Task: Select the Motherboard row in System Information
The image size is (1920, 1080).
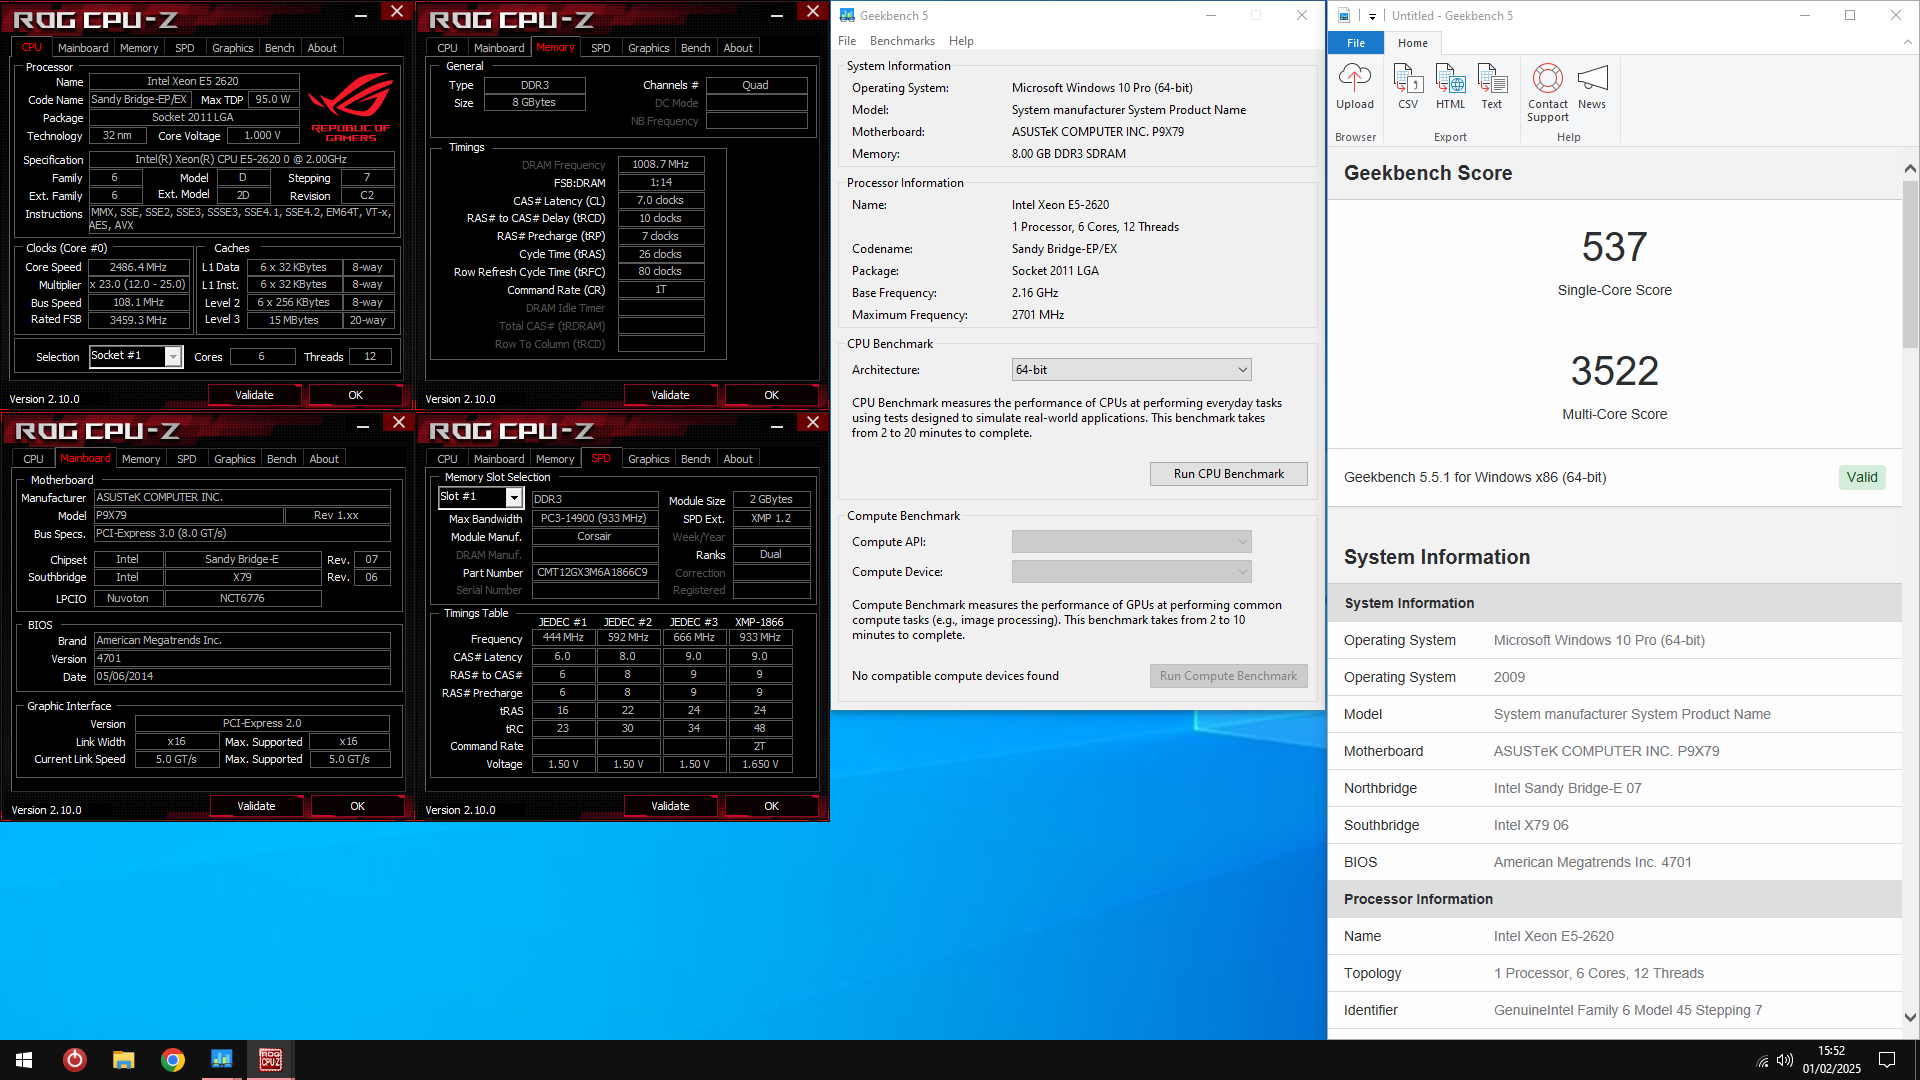Action: (1615, 751)
